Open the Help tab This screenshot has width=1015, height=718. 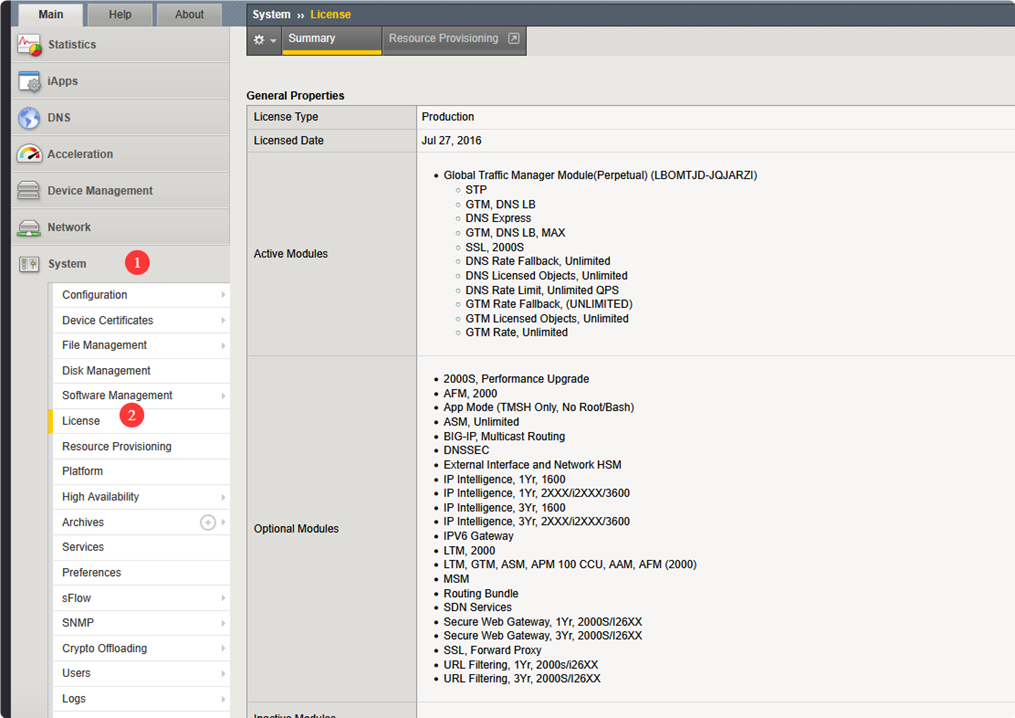(x=120, y=14)
